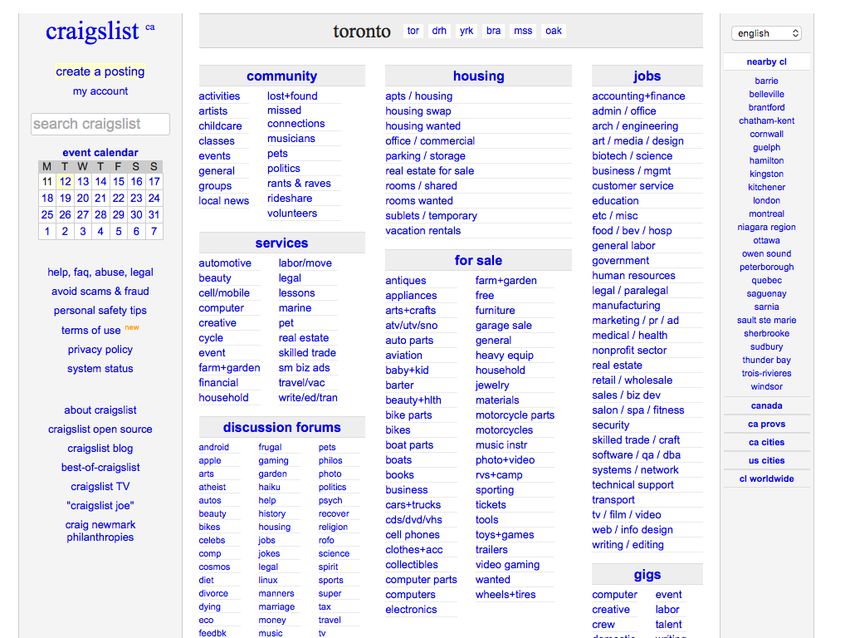Open best-of-craigslist
Image resolution: width=850 pixels, height=638 pixels.
100,467
